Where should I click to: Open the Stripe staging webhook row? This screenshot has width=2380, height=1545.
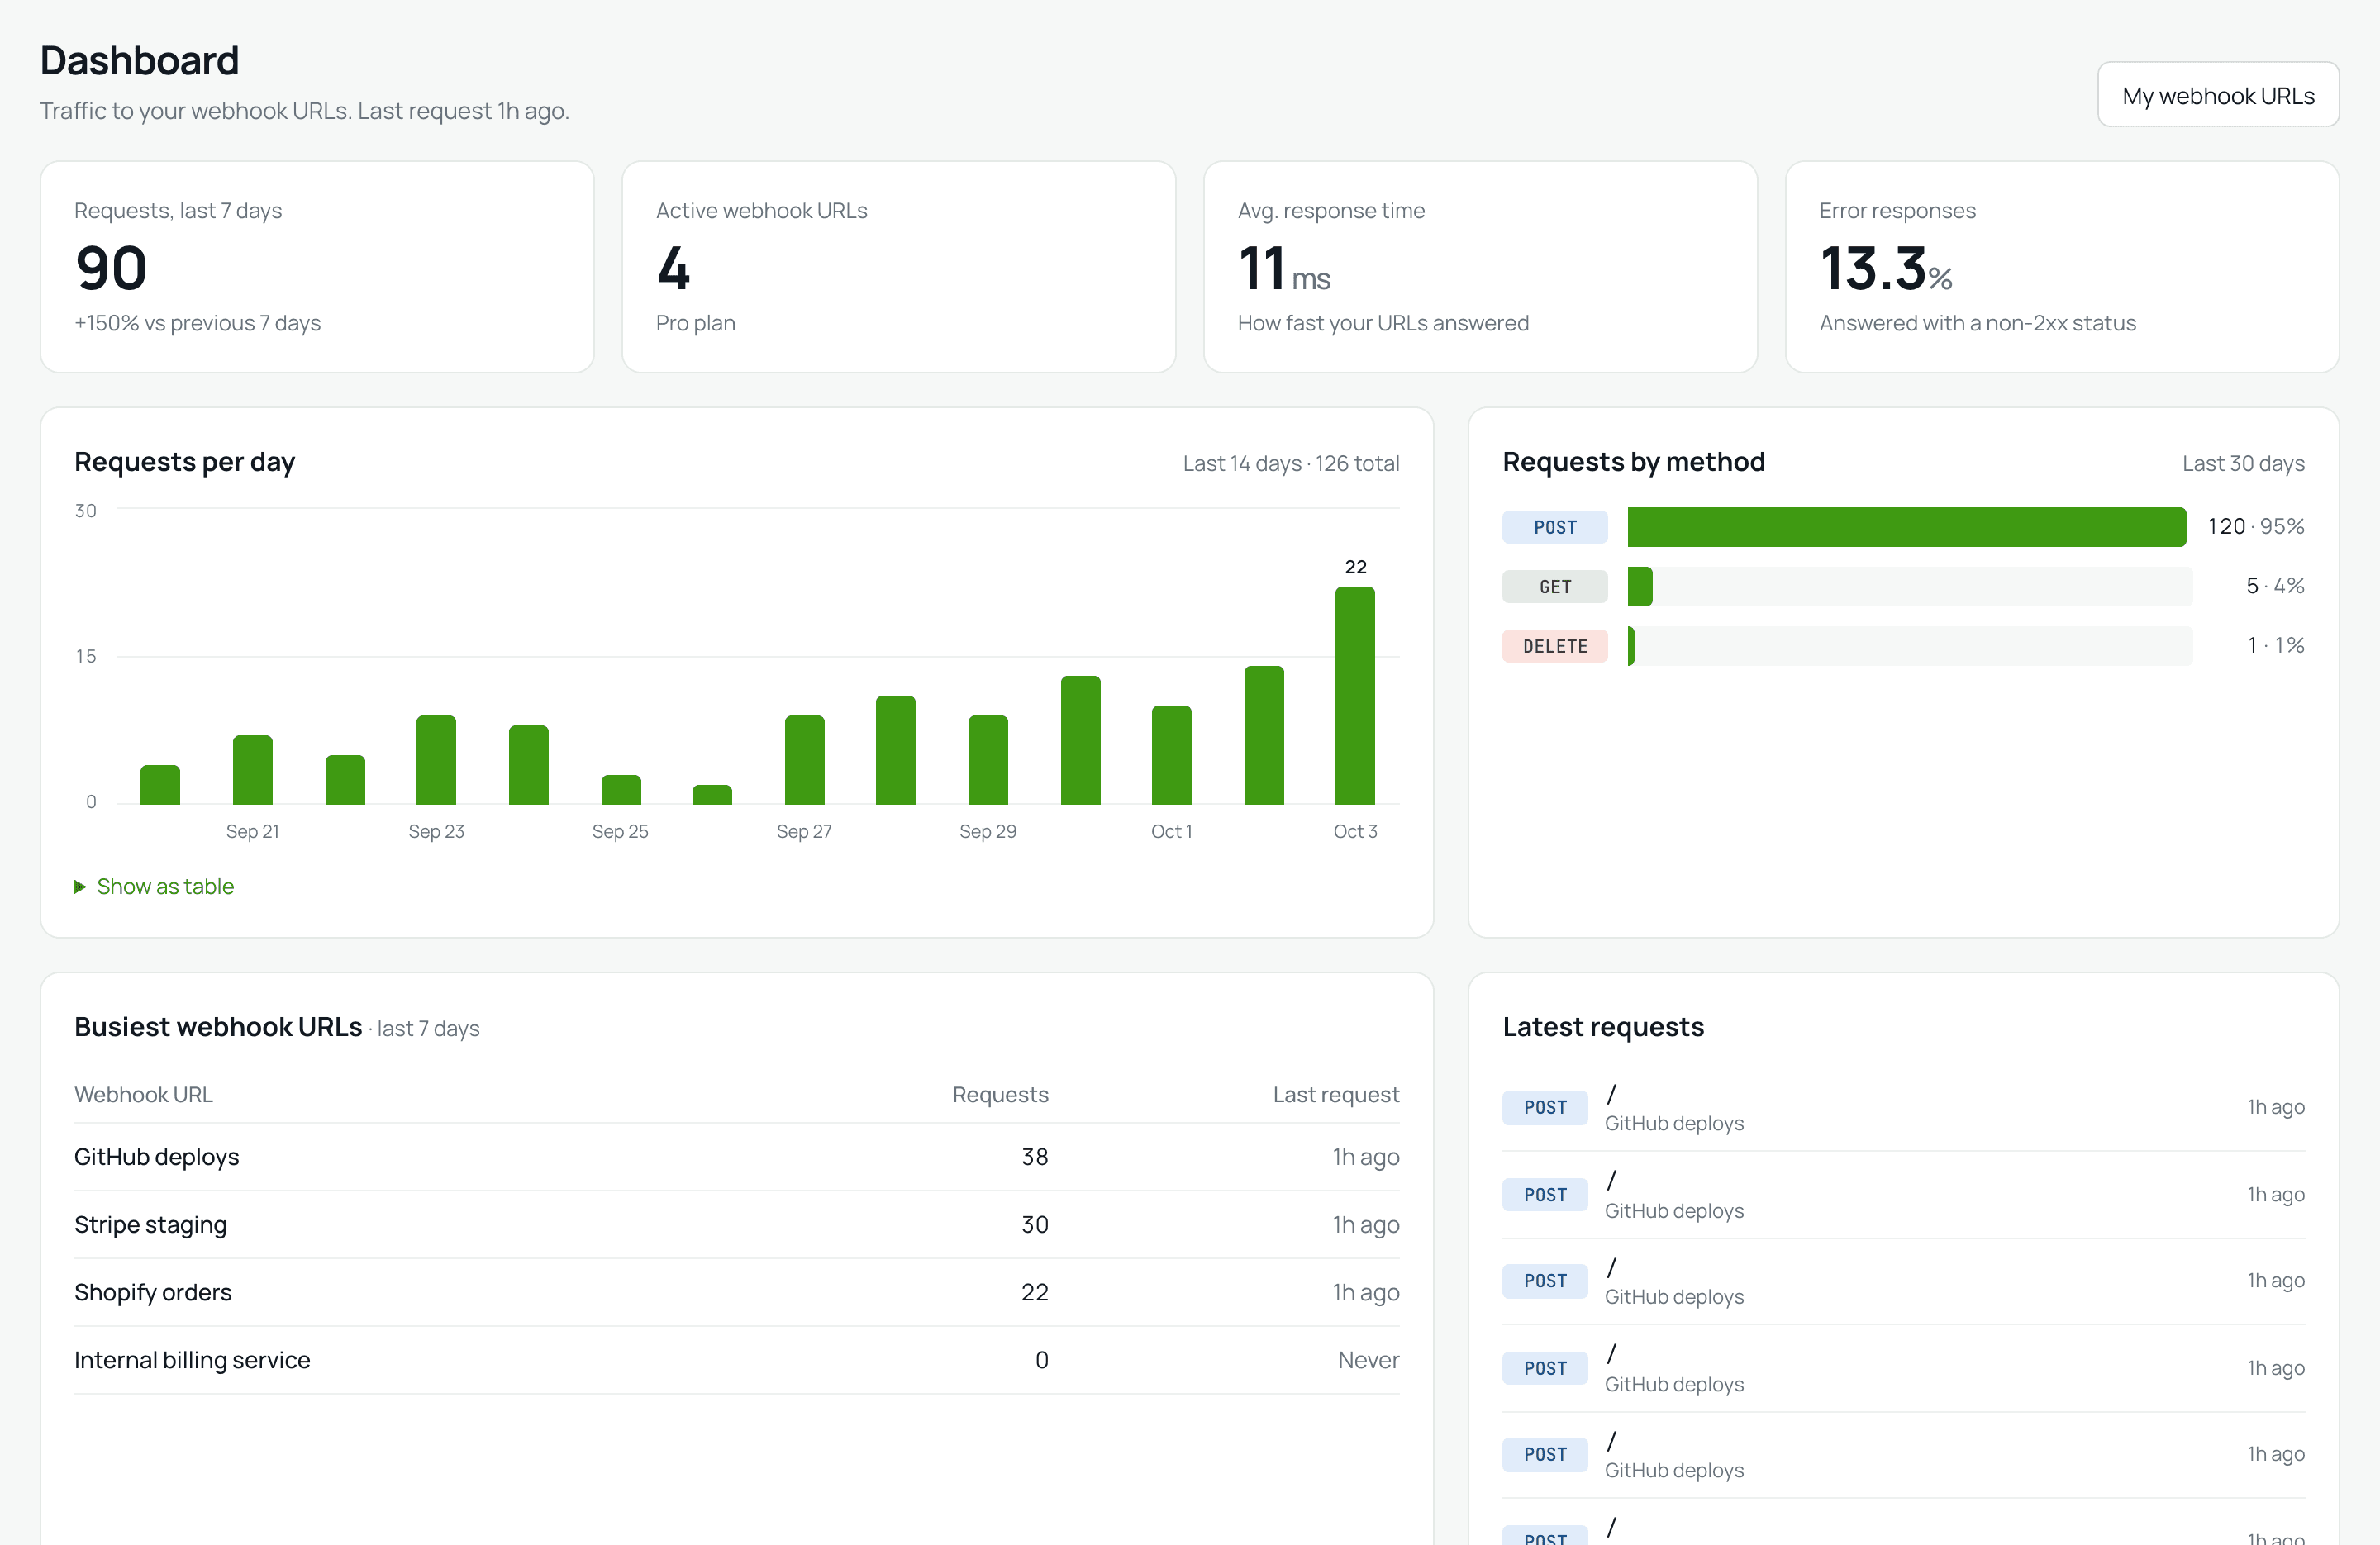[x=736, y=1225]
